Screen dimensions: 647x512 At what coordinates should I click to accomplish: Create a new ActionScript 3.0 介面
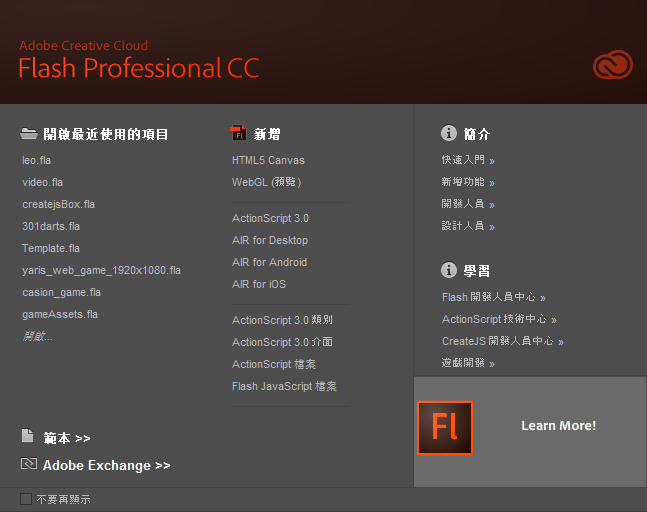(x=282, y=342)
